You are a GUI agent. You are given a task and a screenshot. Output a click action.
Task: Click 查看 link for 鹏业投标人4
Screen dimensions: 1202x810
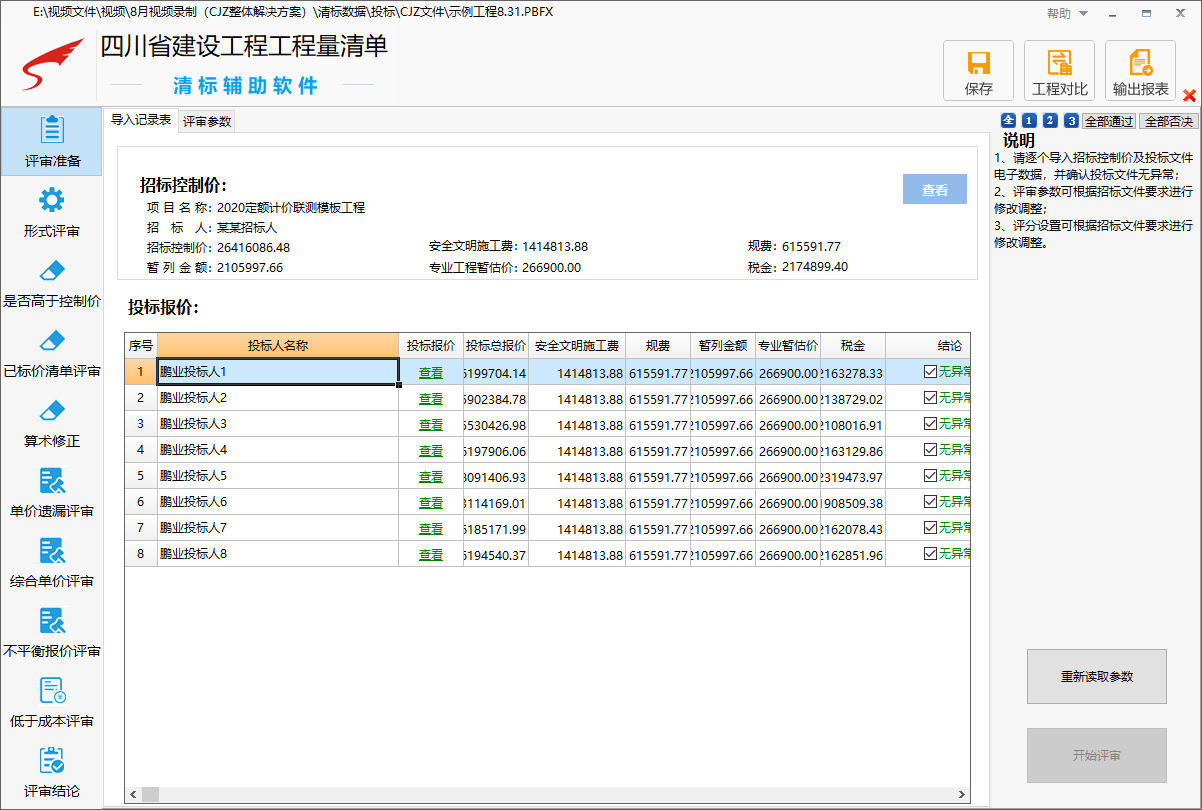[431, 450]
